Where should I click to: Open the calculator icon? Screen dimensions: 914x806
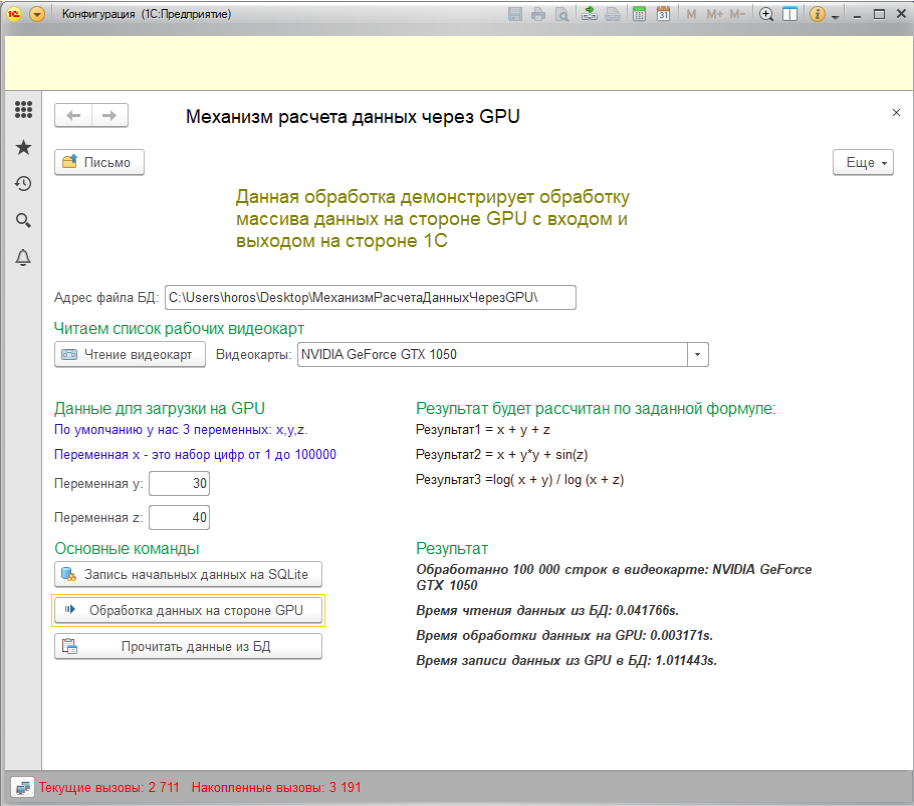[639, 14]
